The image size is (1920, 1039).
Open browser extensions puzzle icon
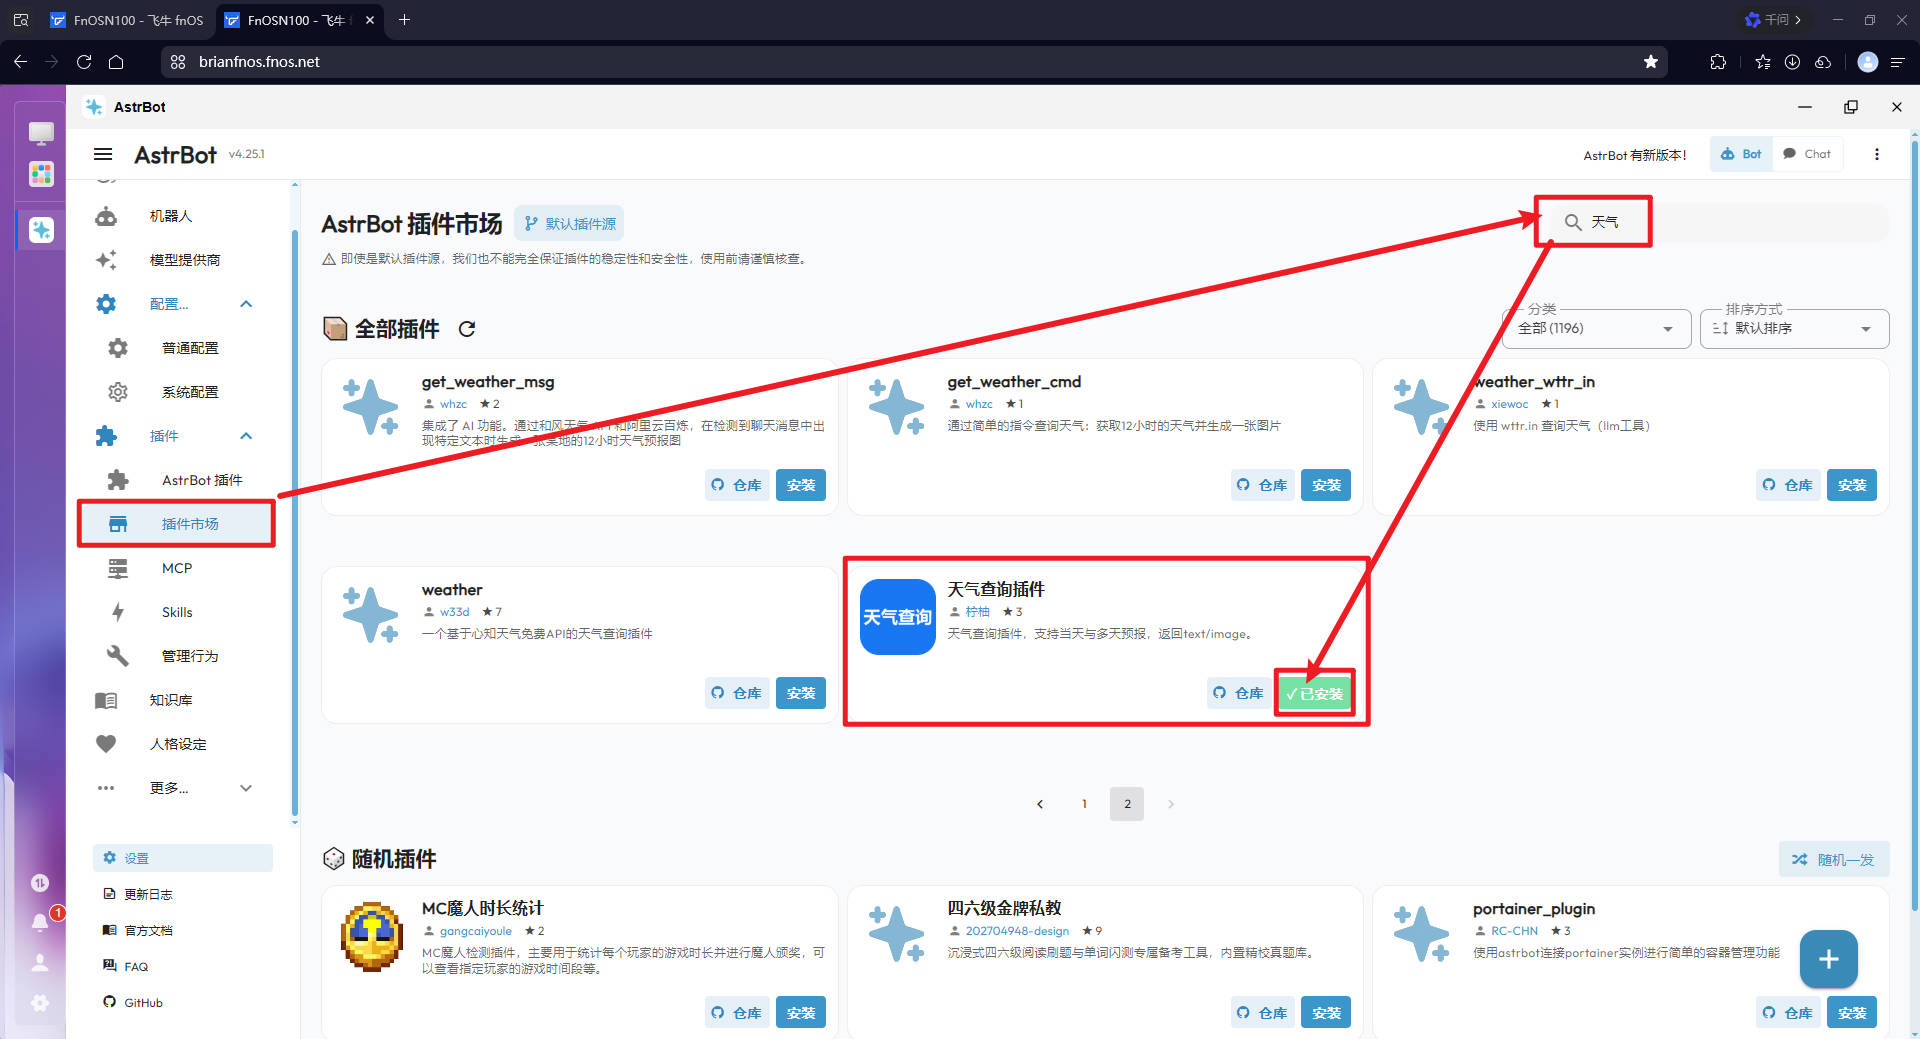[1718, 62]
